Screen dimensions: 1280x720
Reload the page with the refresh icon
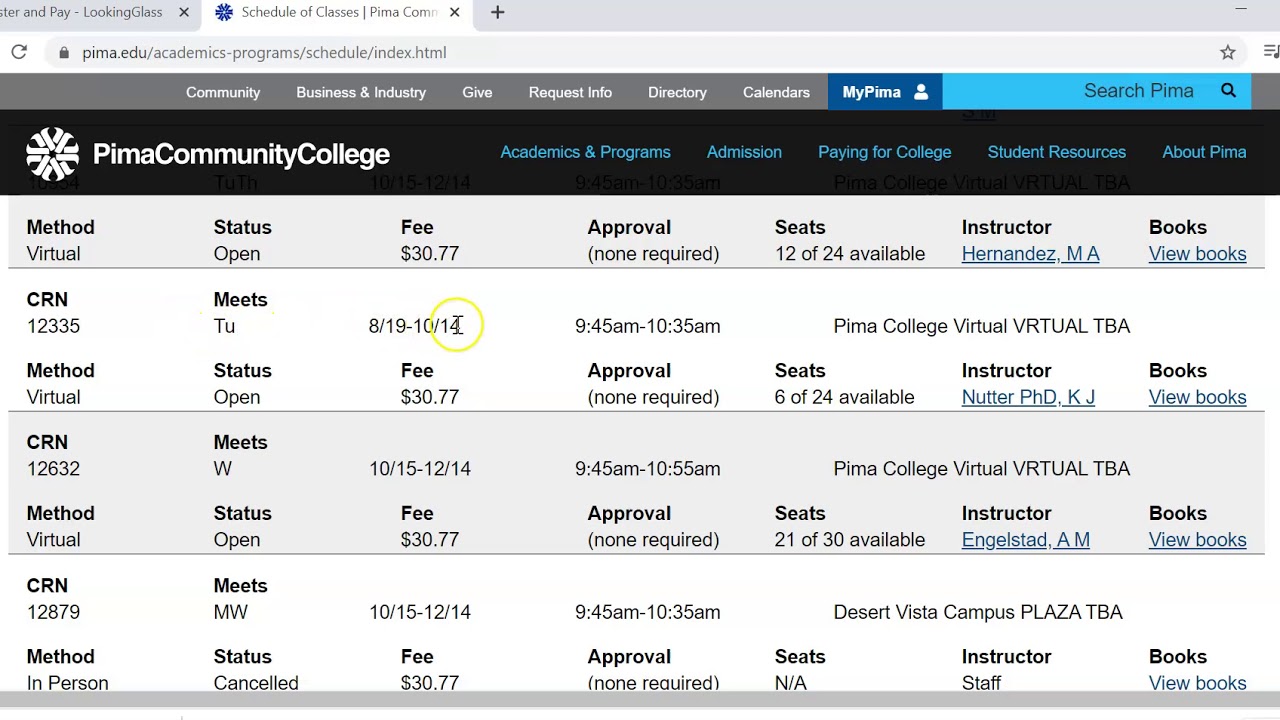coord(19,52)
